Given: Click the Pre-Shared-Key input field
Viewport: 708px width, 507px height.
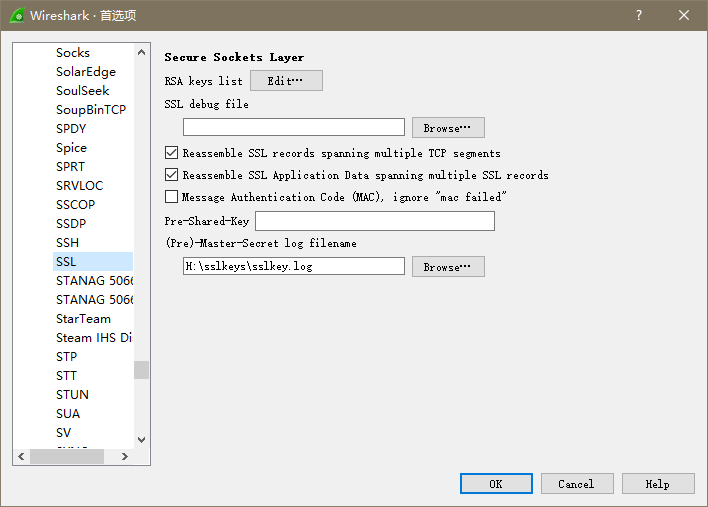Looking at the screenshot, I should (x=374, y=221).
